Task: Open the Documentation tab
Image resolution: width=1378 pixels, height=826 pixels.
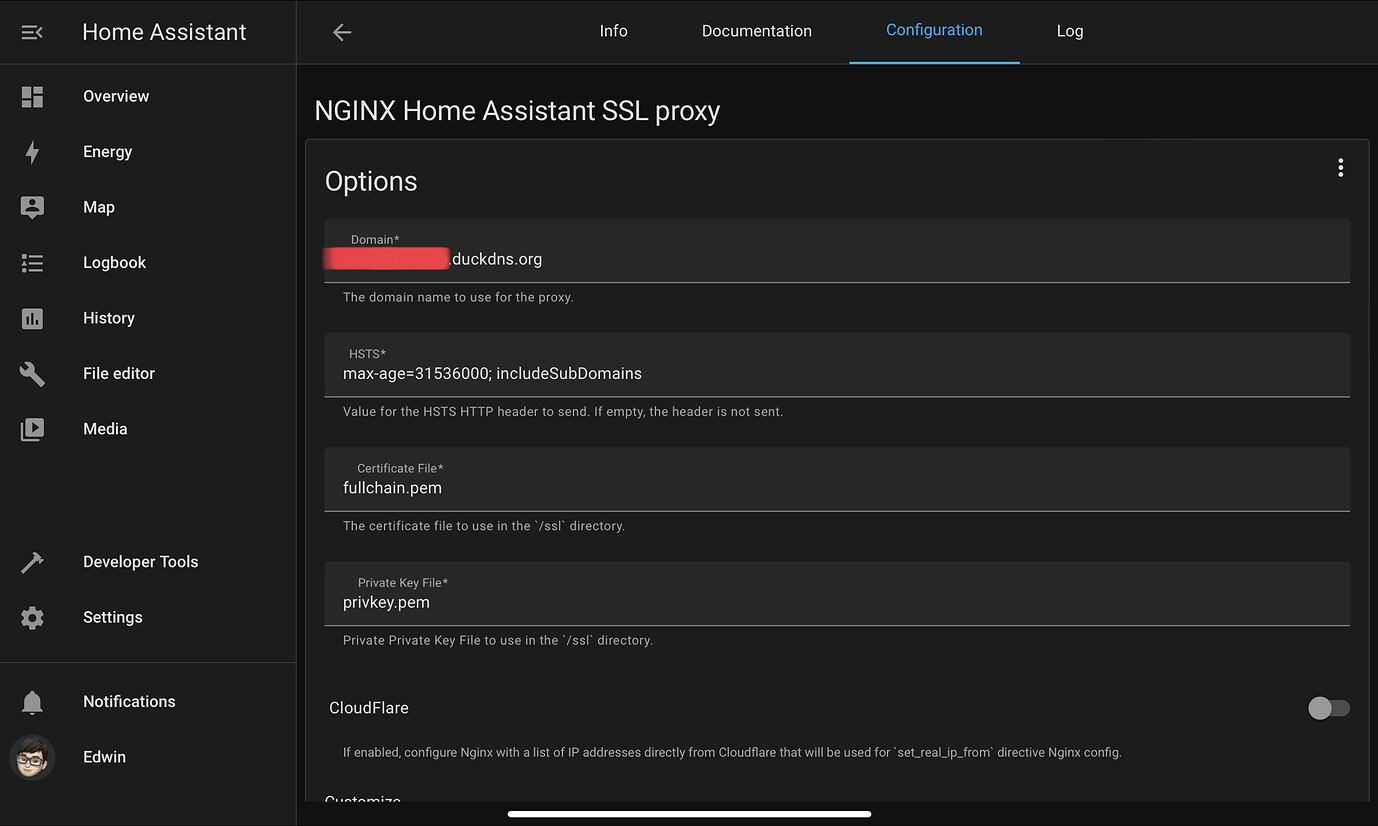Action: (756, 31)
